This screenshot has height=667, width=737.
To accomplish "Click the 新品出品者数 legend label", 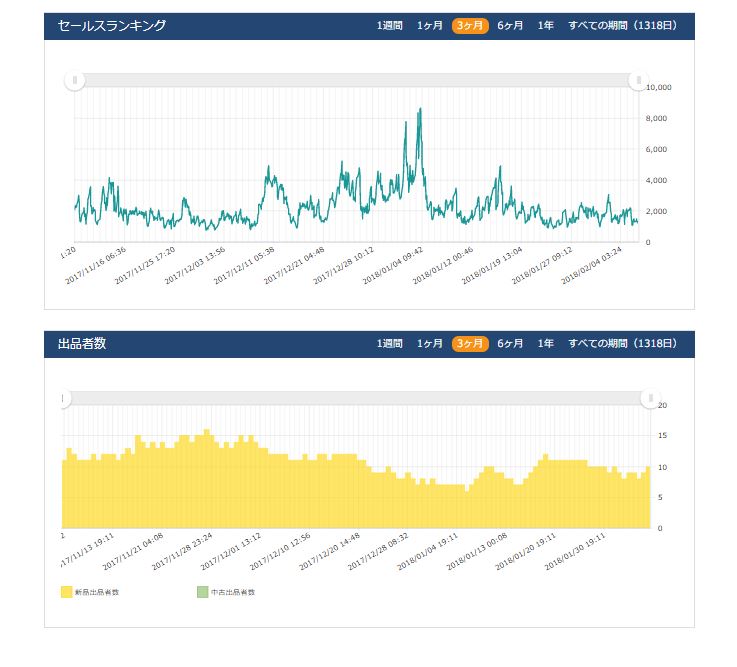I will (97, 592).
